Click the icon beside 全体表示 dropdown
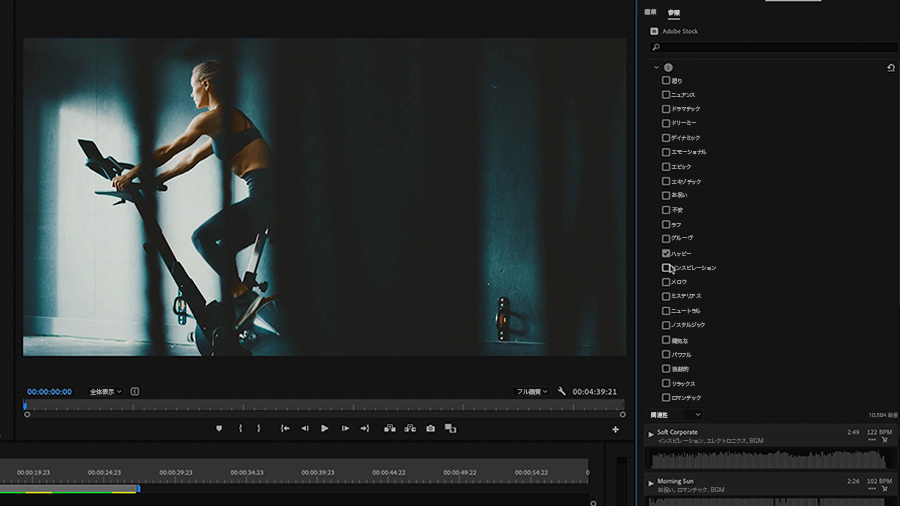This screenshot has height=506, width=900. (135, 391)
